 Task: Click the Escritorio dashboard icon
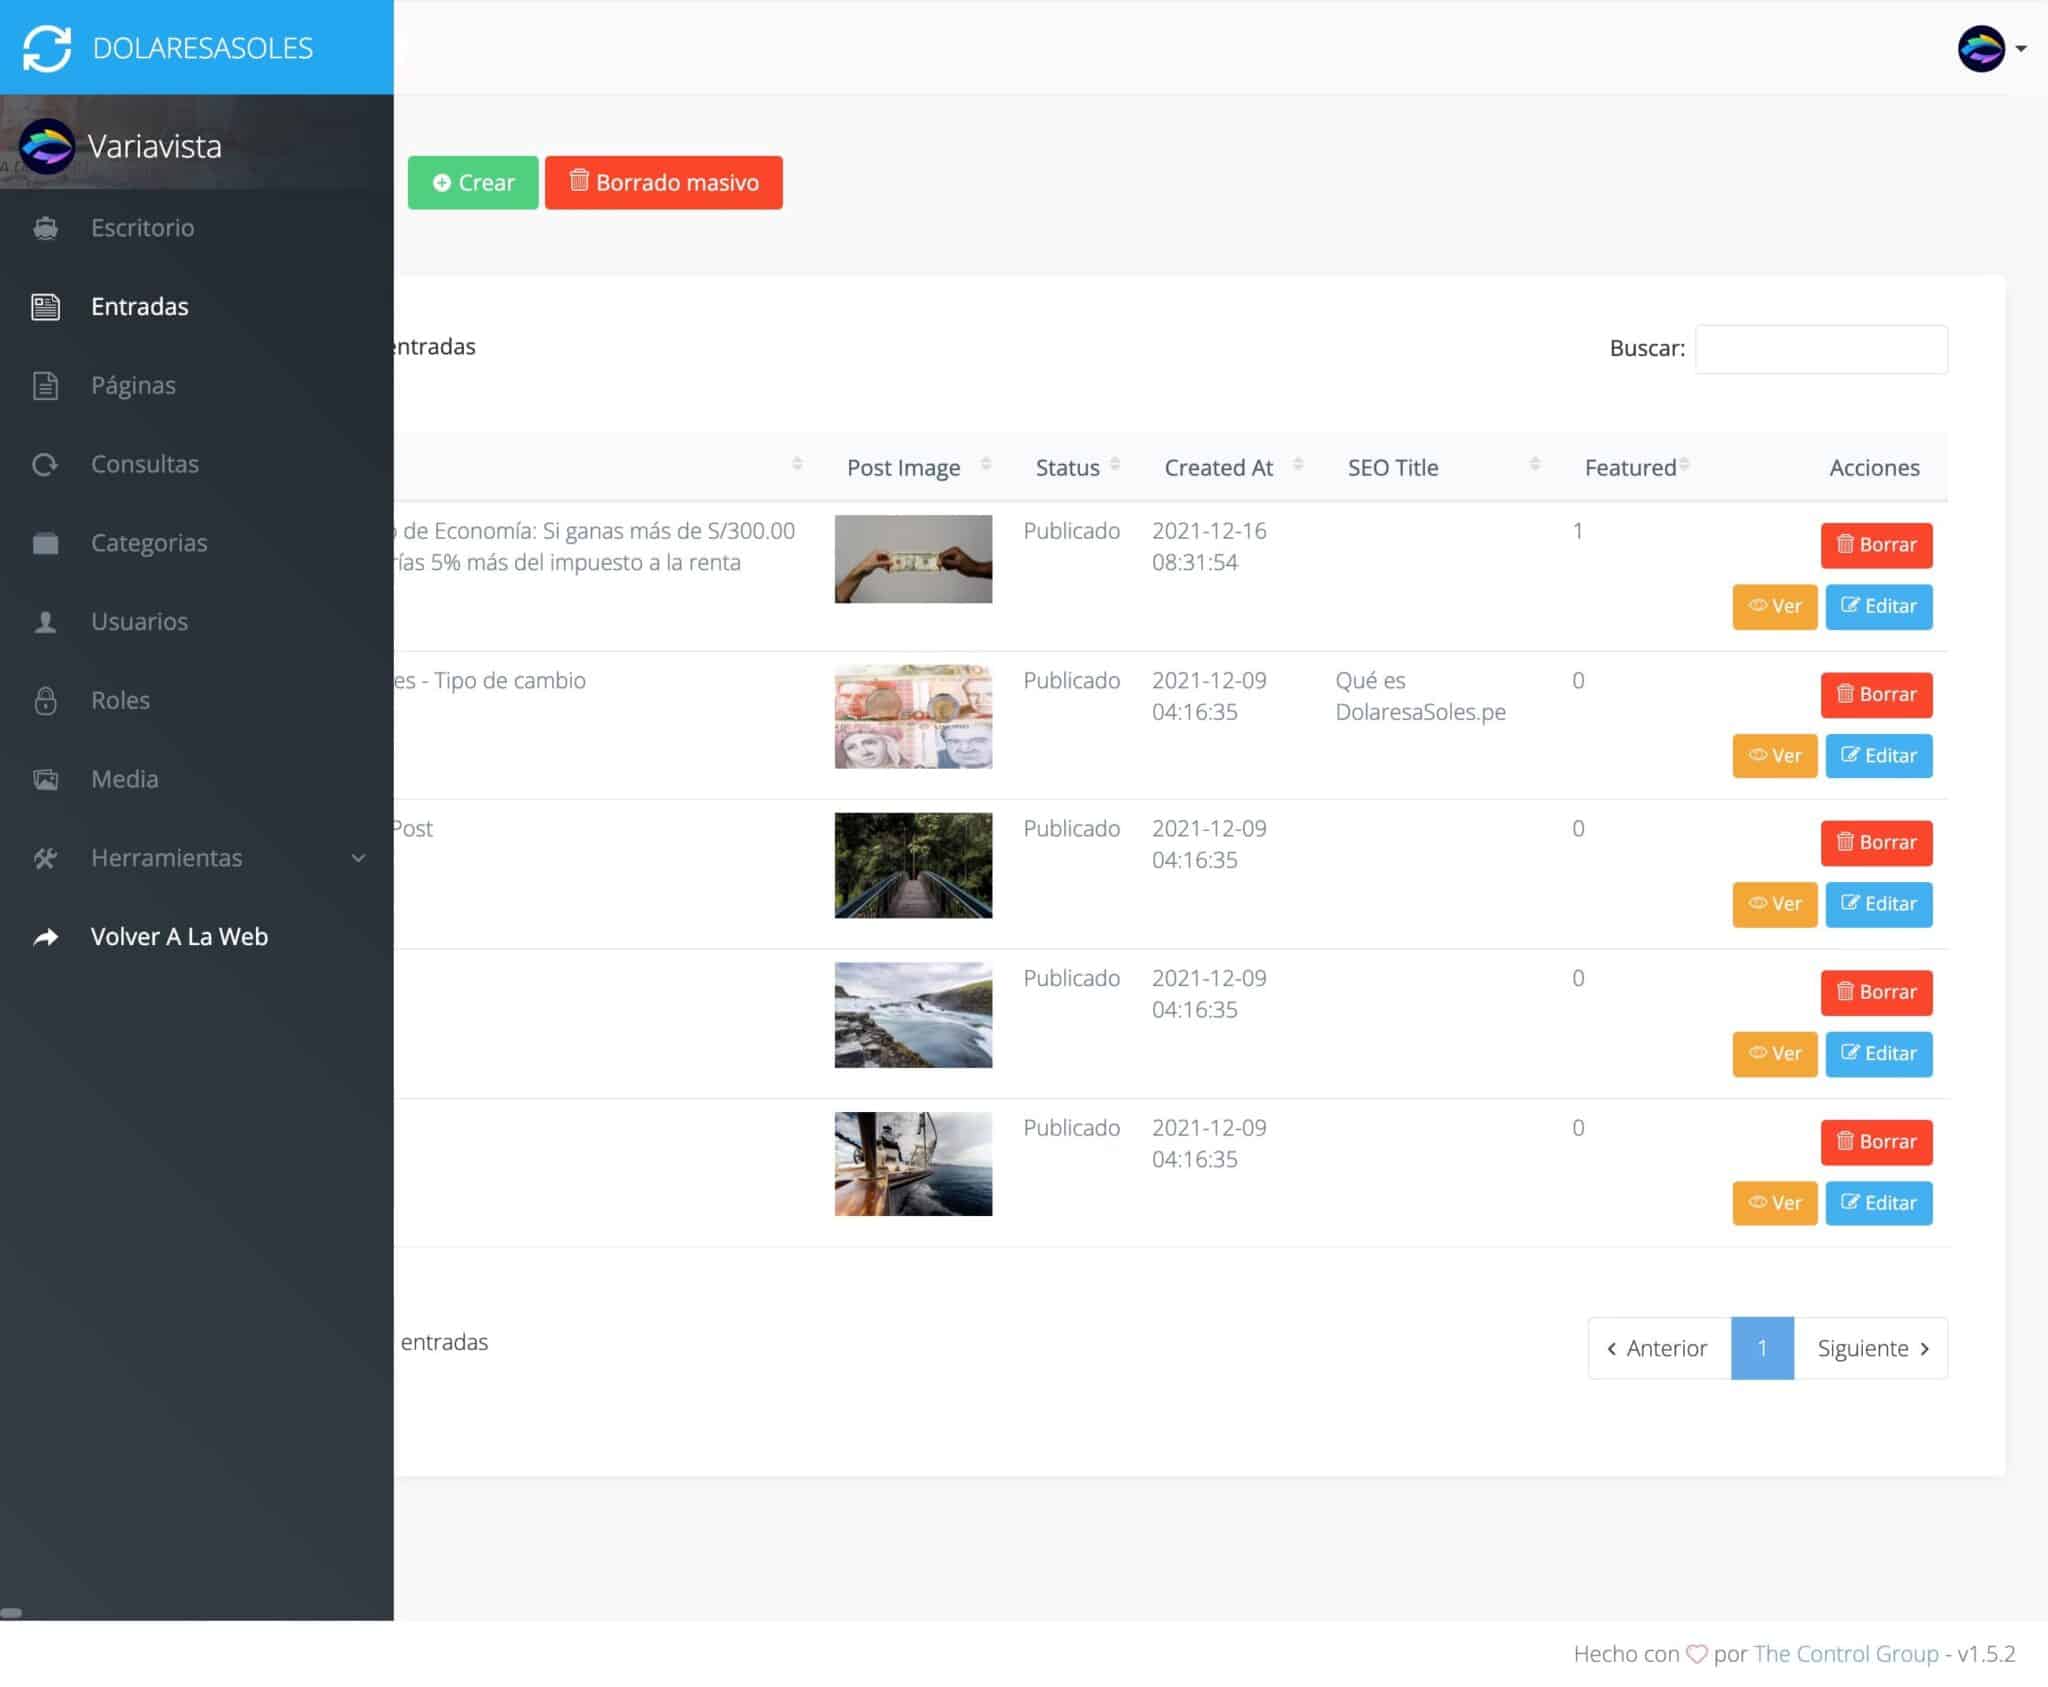46,228
